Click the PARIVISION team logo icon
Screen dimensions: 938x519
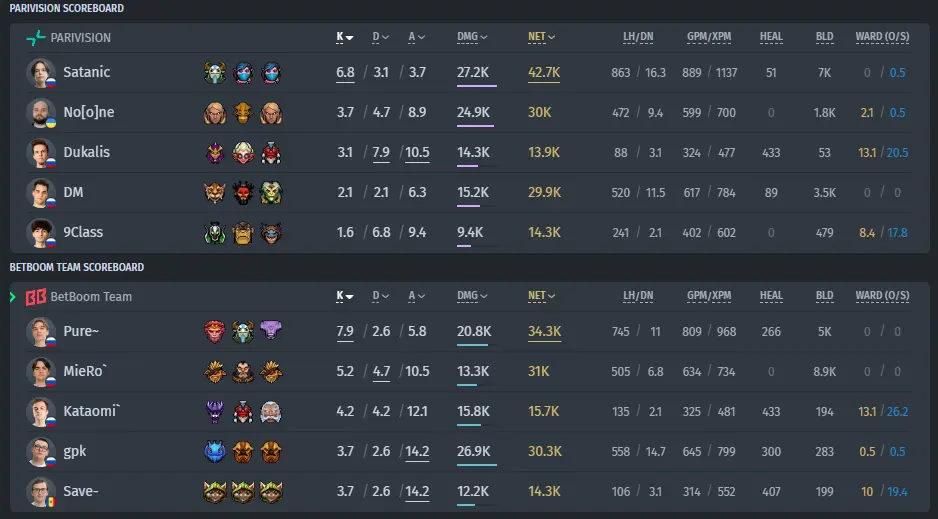click(x=36, y=38)
